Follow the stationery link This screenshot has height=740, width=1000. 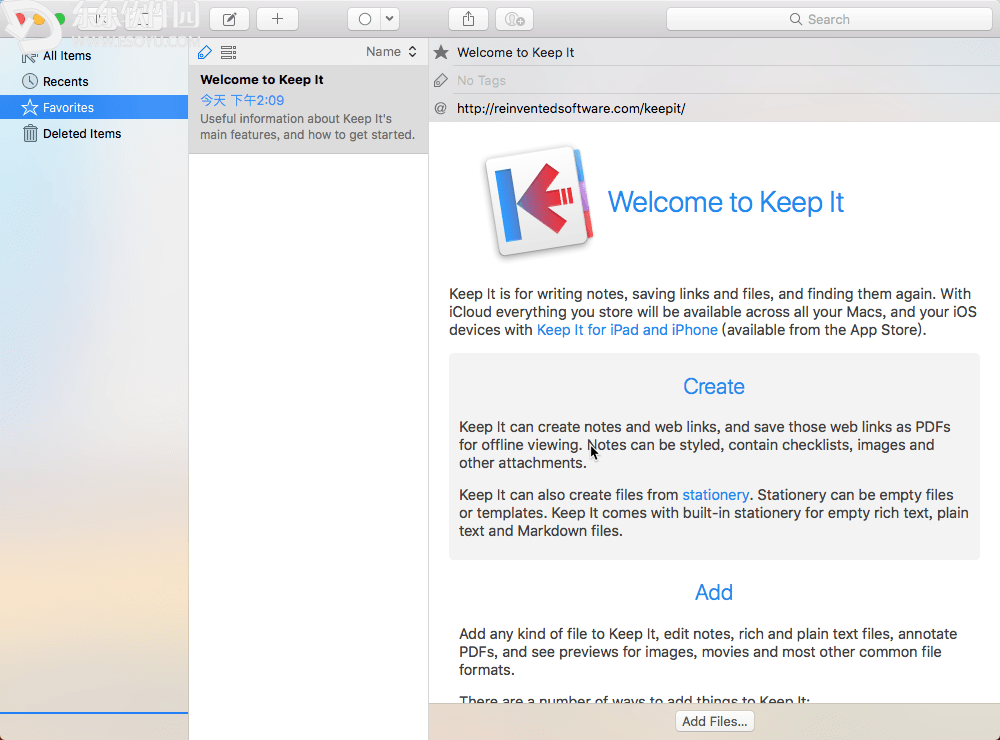click(716, 495)
